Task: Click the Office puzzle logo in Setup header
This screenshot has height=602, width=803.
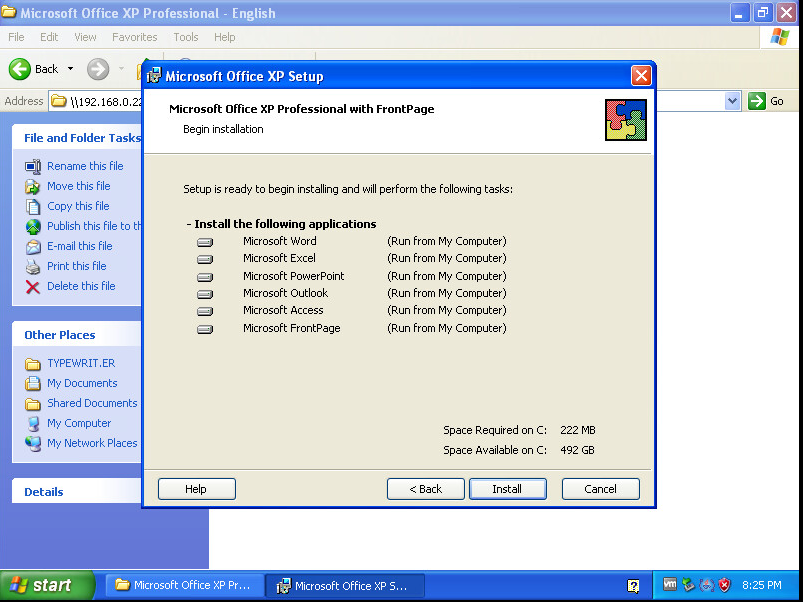Action: tap(625, 120)
